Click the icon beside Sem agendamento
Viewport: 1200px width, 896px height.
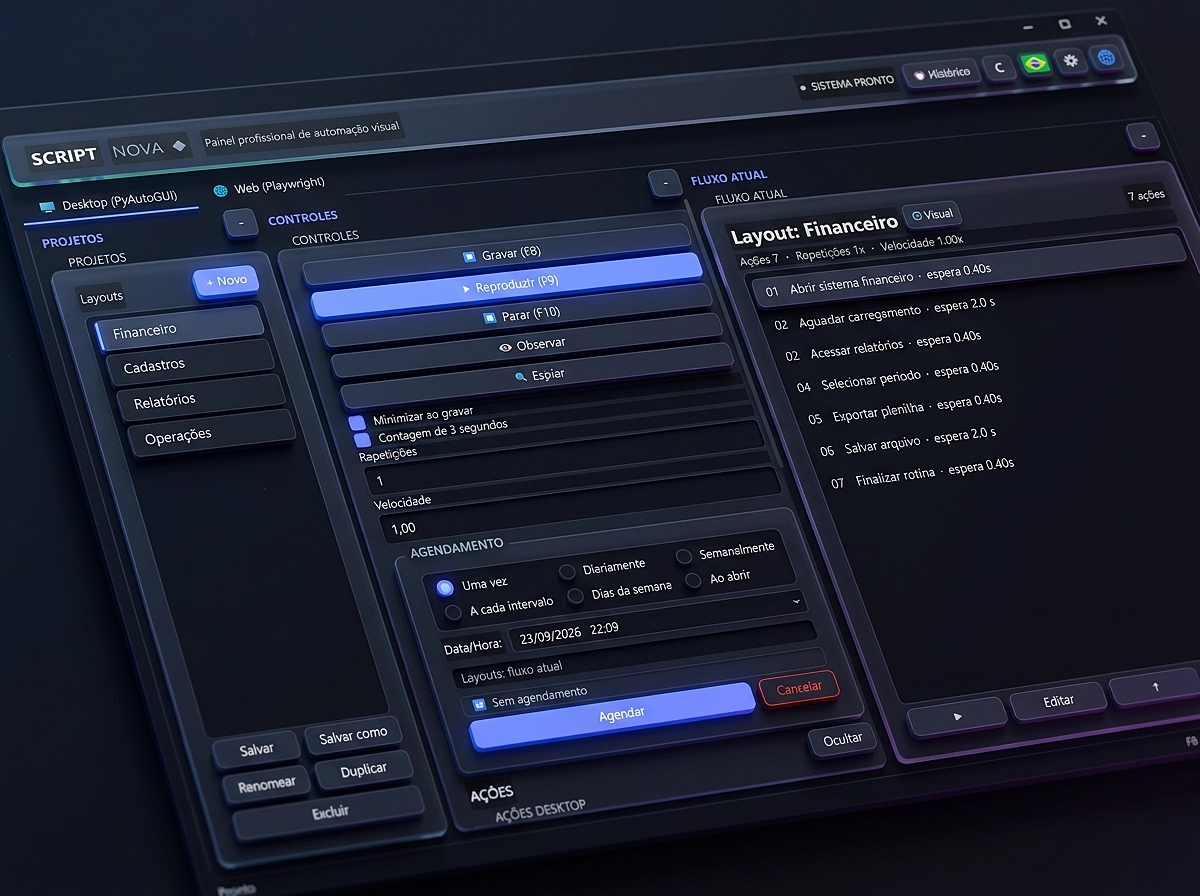479,703
